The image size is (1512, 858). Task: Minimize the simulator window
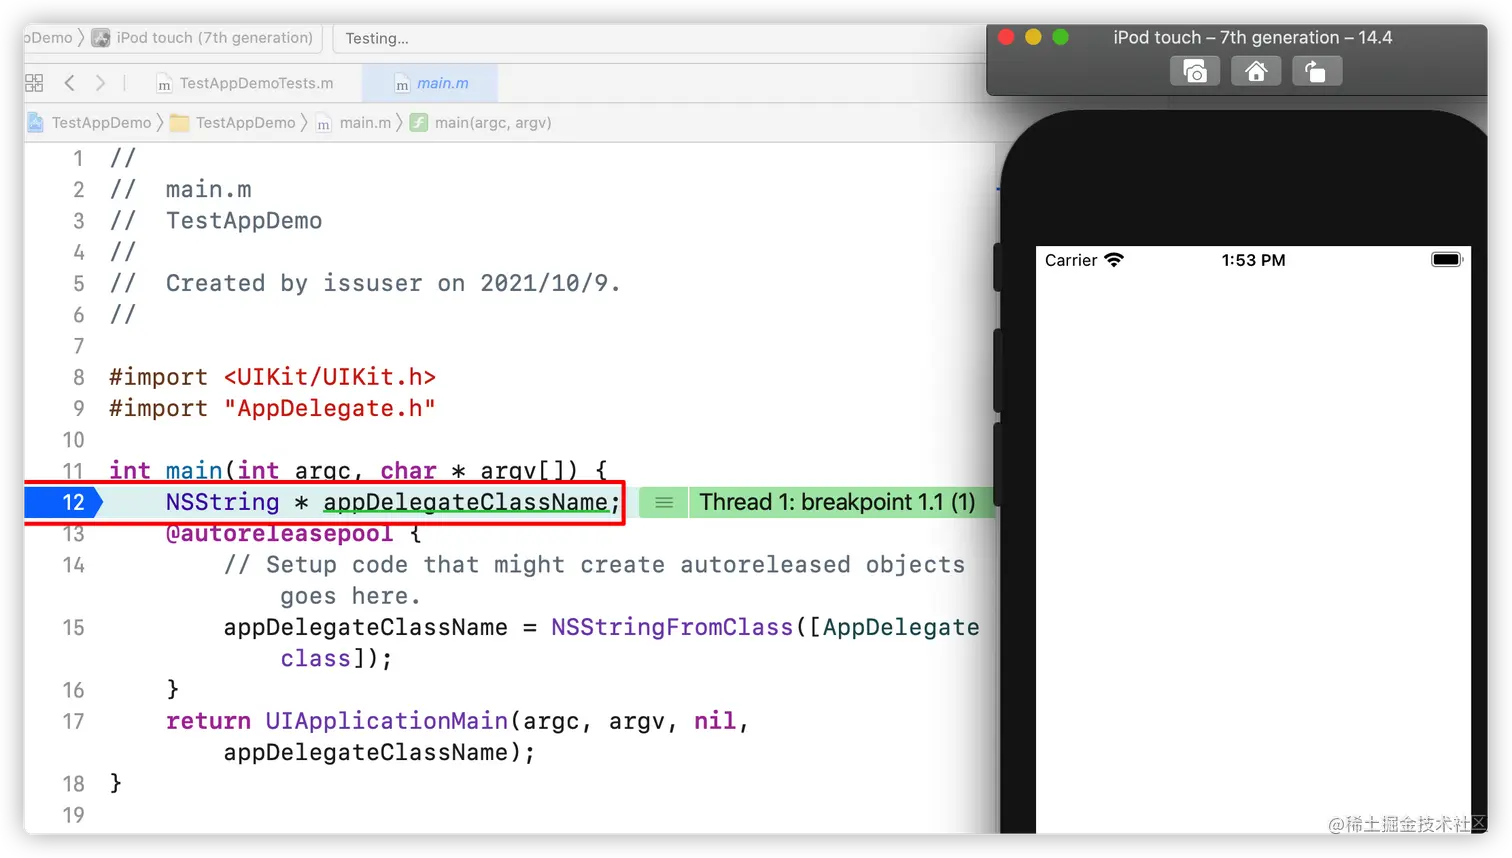[x=1034, y=37]
